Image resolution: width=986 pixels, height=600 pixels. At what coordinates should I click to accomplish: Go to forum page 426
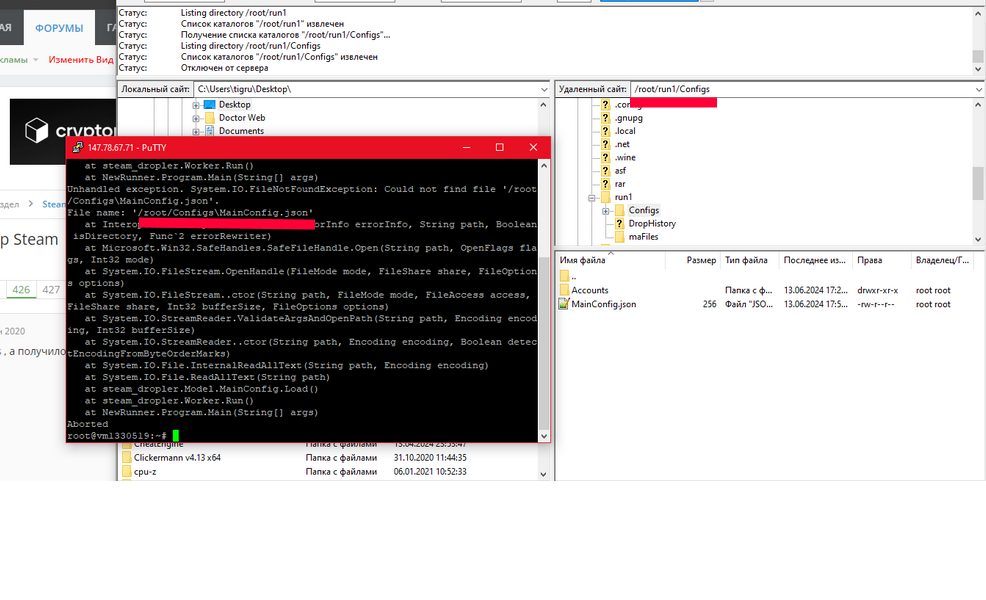21,289
